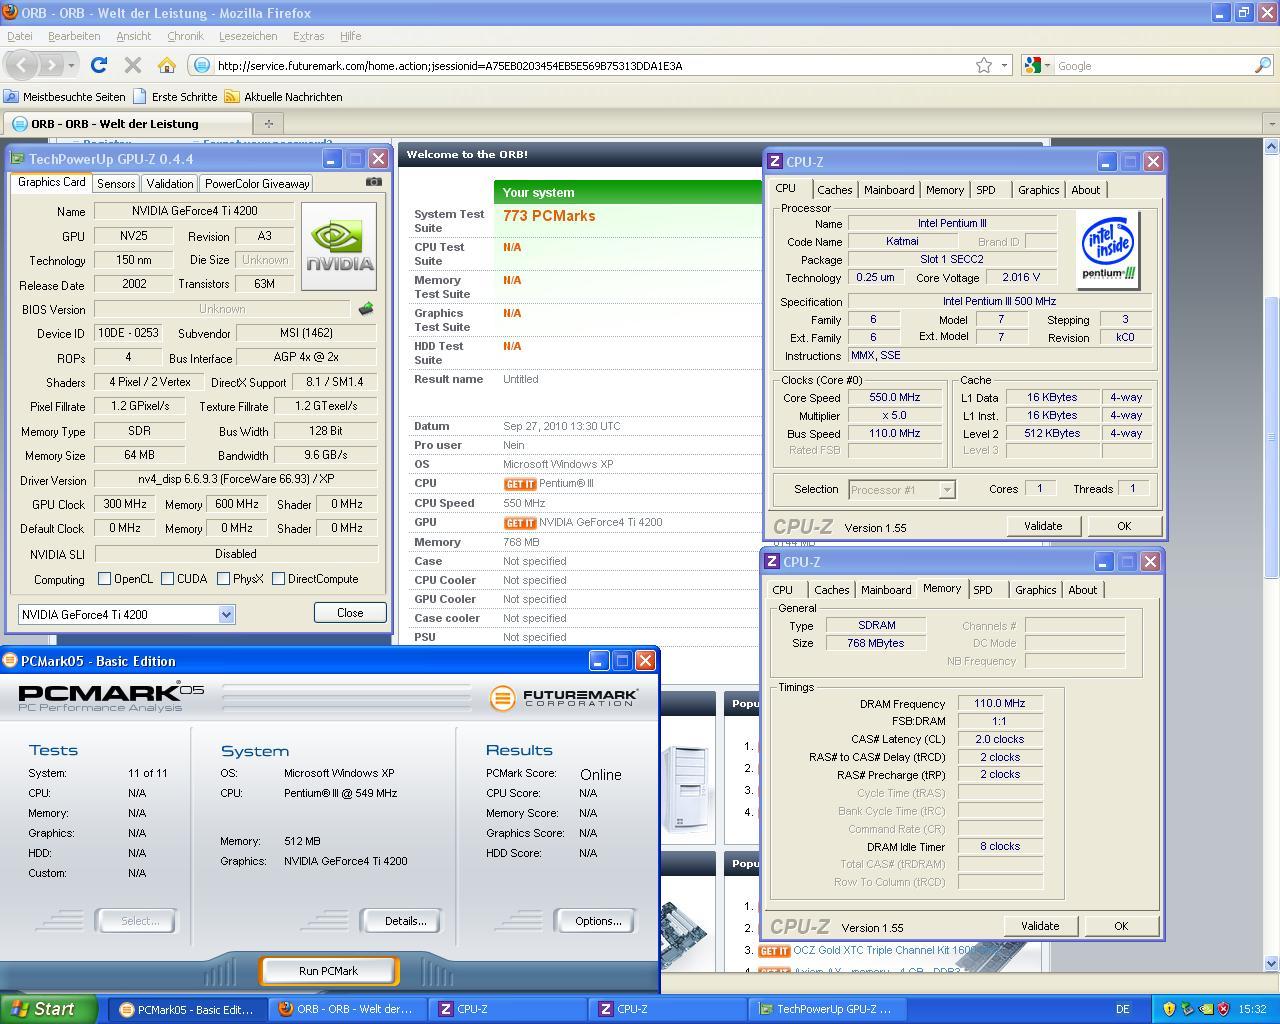The width and height of the screenshot is (1280, 1024).
Task: Click the first GET IT badge next to Pentium III
Action: click(x=520, y=484)
